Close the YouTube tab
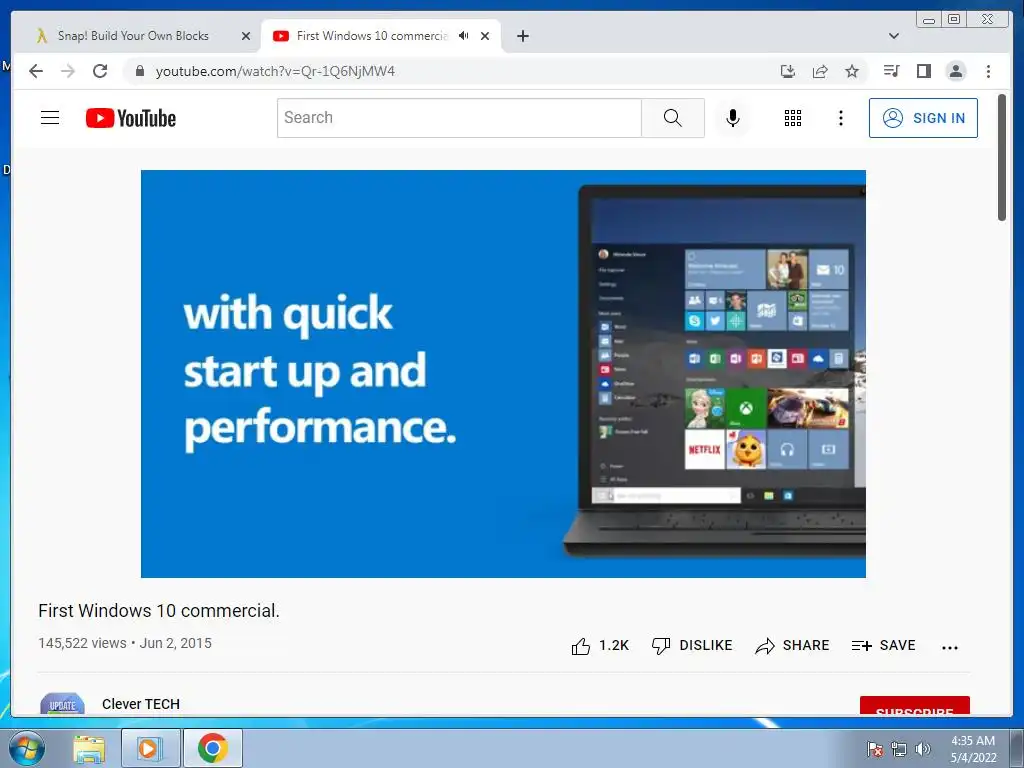 pyautogui.click(x=485, y=36)
